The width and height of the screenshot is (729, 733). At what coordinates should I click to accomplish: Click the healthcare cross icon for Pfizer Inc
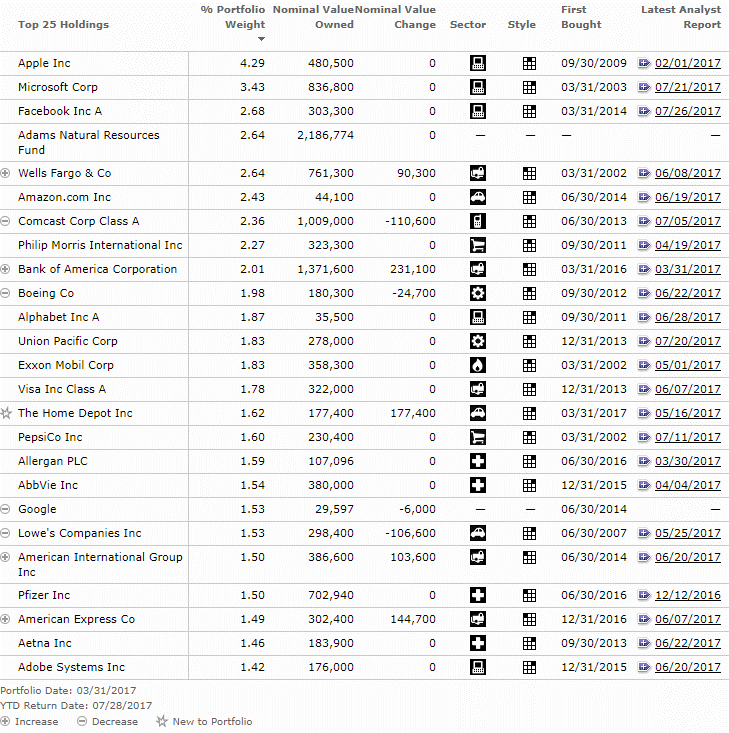pyautogui.click(x=477, y=595)
